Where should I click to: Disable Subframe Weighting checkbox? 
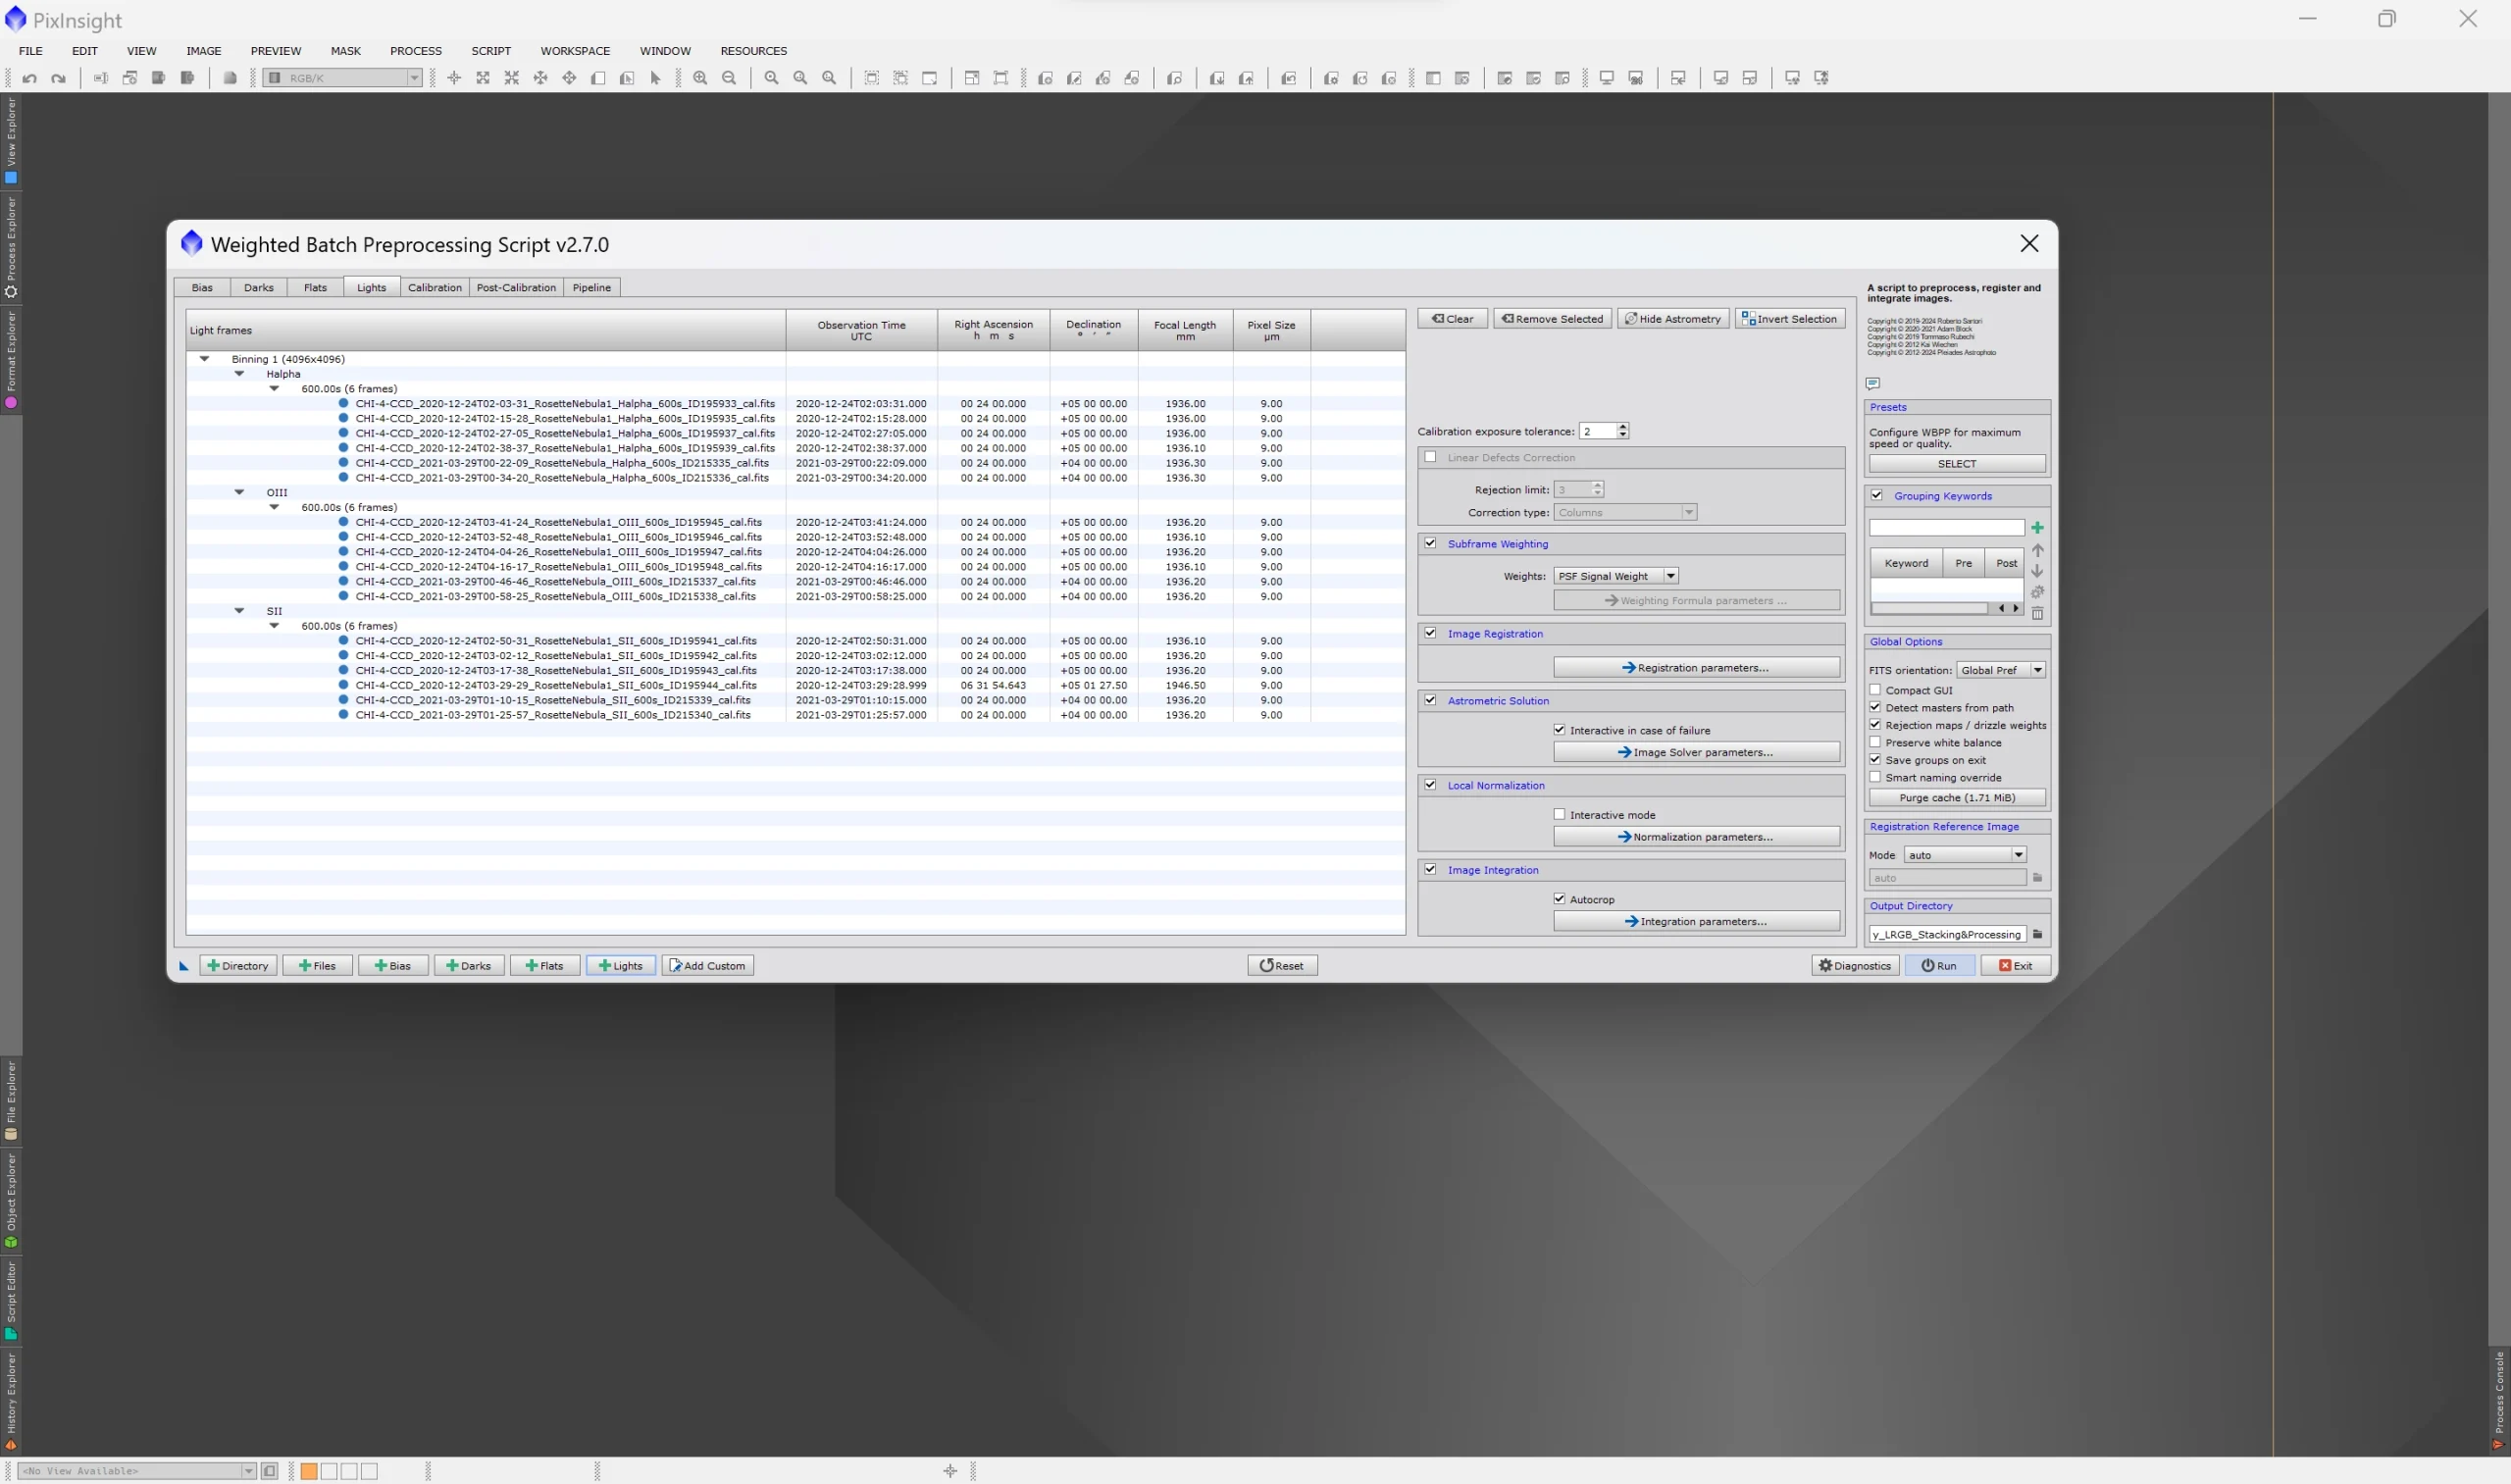pyautogui.click(x=1430, y=543)
